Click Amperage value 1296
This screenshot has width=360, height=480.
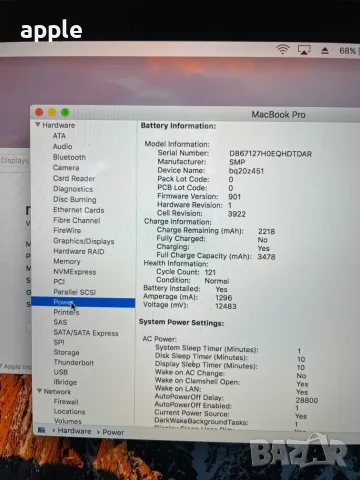coord(224,298)
